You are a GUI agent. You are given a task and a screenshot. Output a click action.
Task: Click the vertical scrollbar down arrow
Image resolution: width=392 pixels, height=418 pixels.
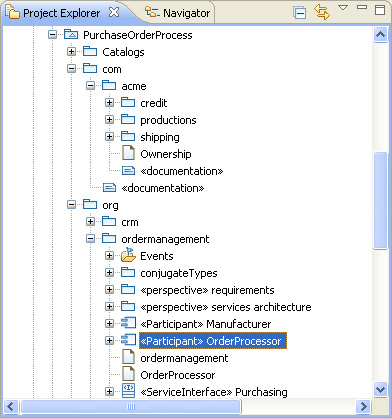(380, 389)
